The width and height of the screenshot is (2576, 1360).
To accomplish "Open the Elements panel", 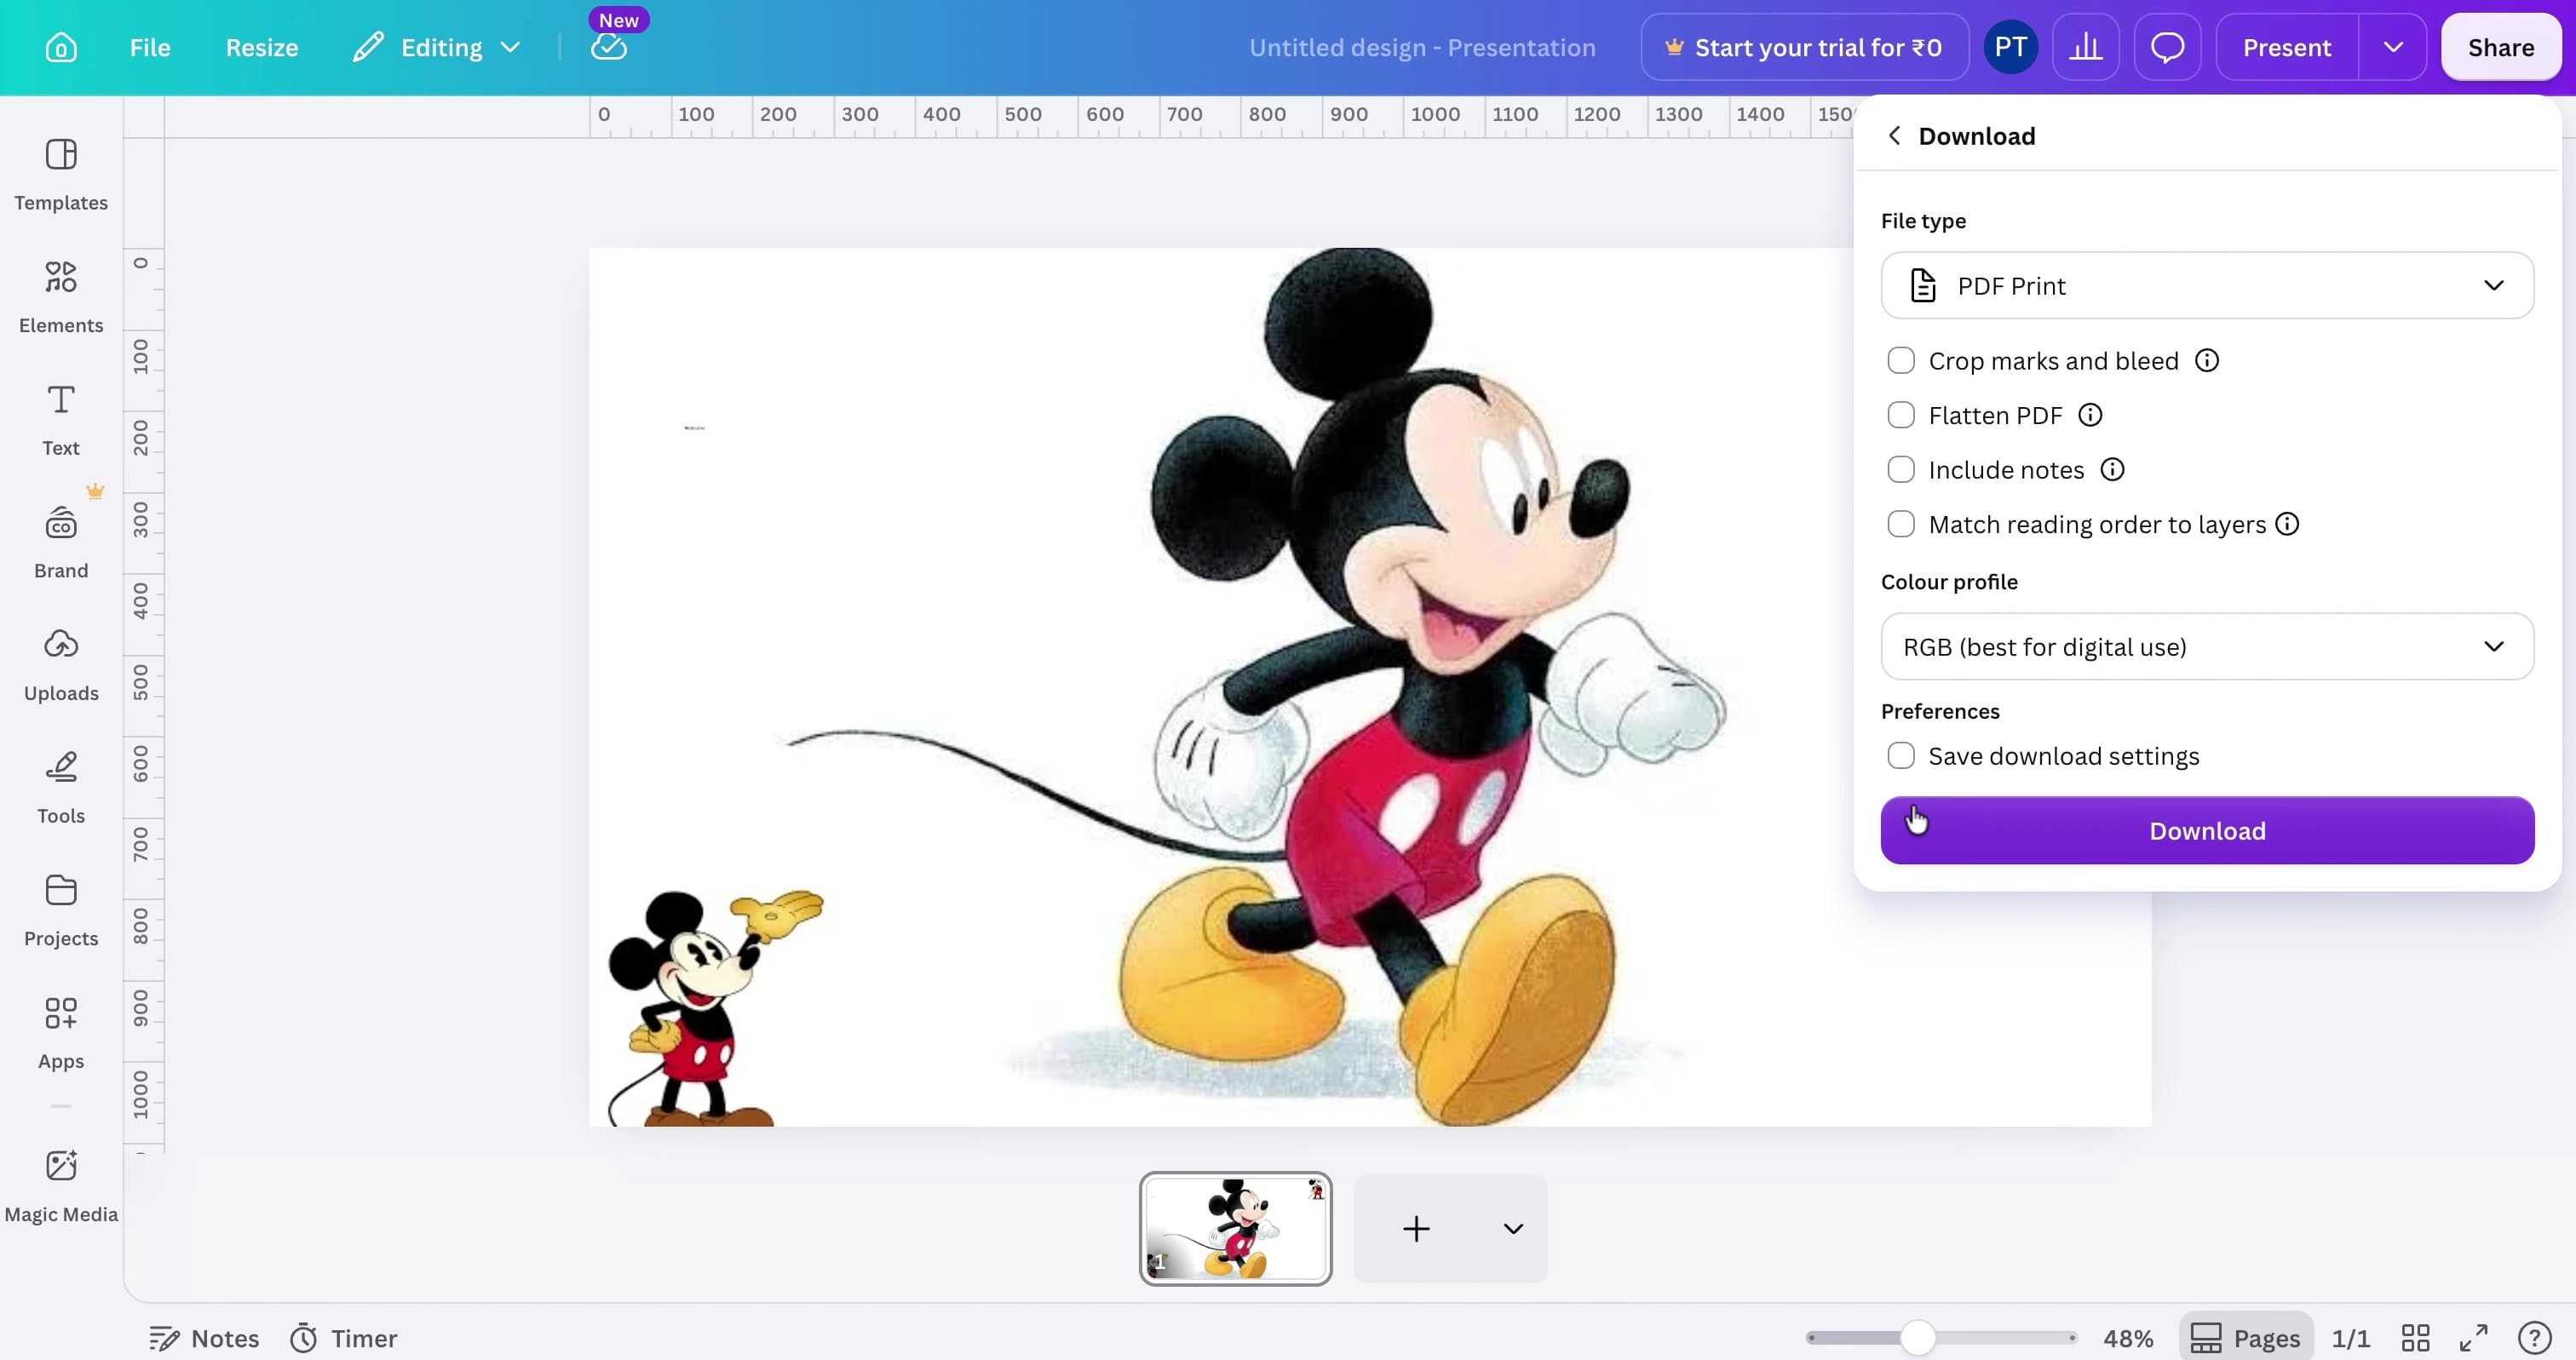I will click(x=61, y=298).
